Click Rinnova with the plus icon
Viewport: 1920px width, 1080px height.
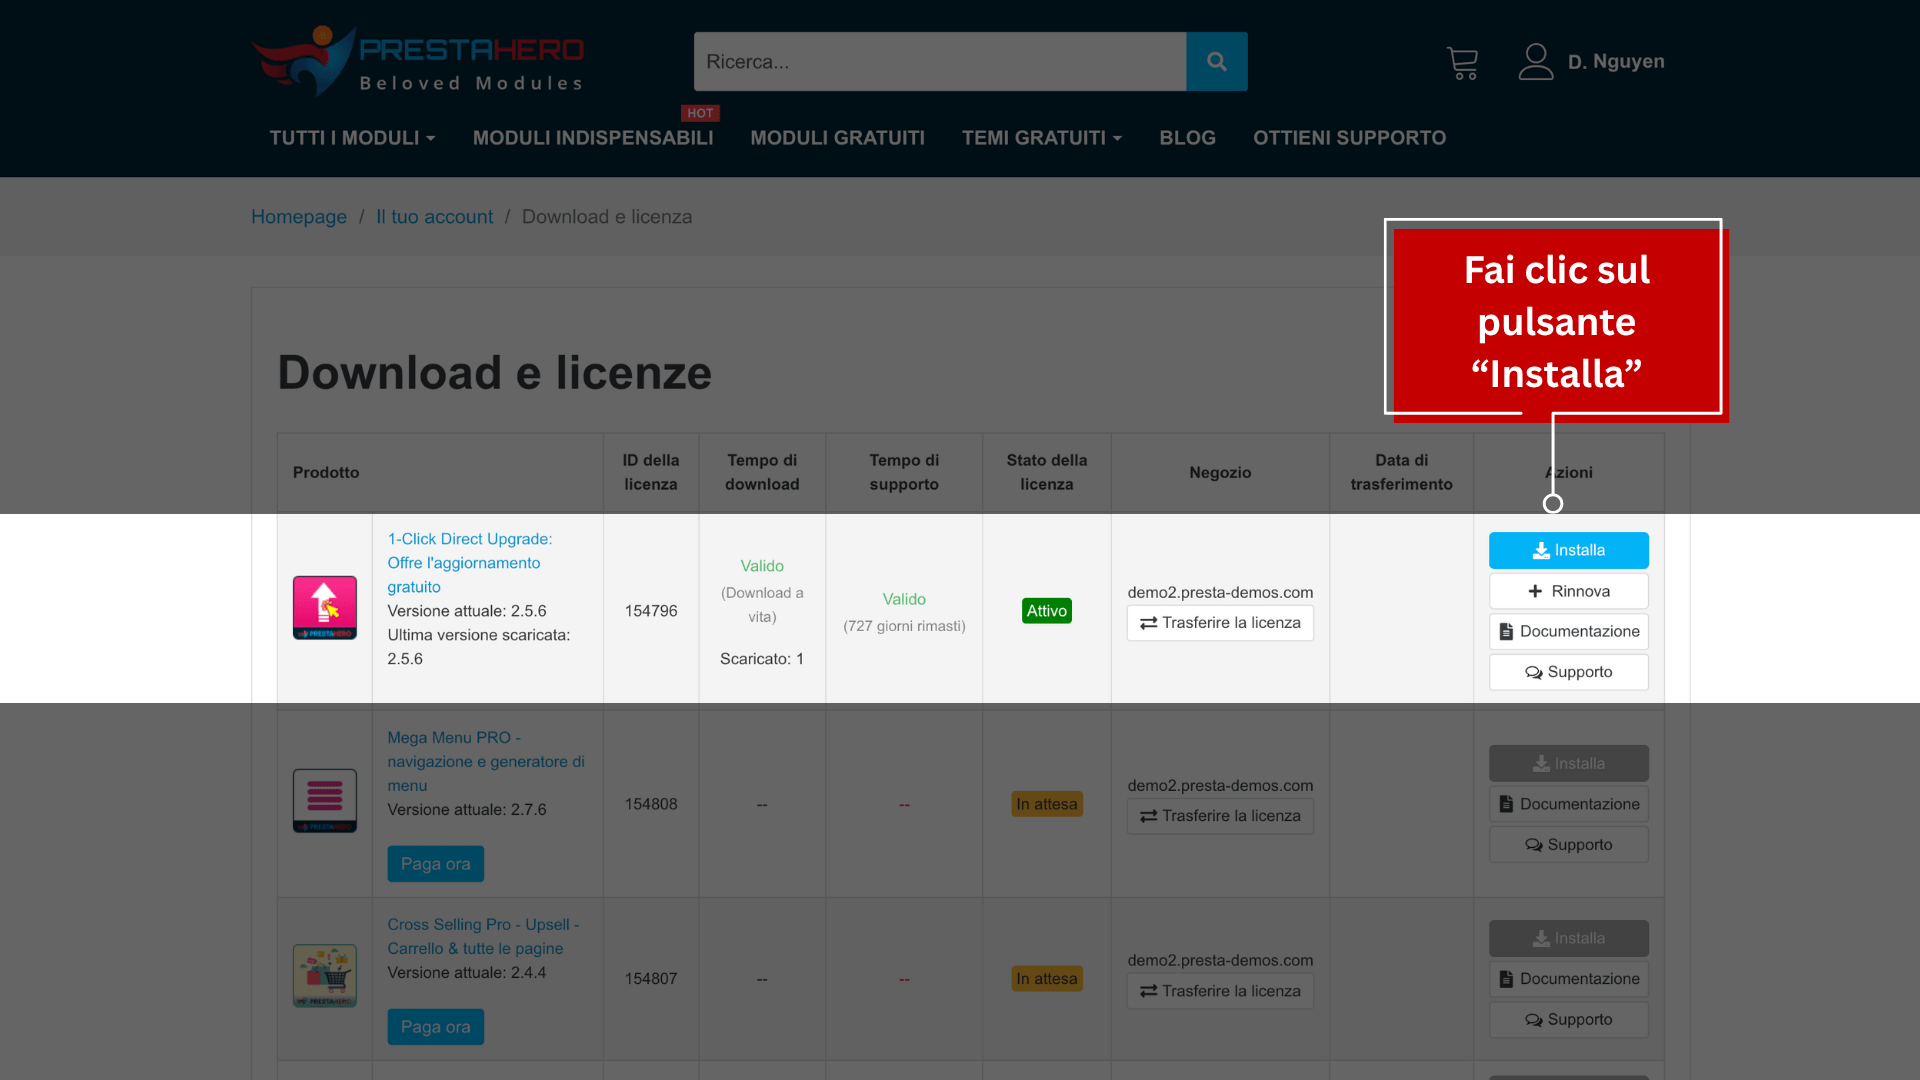pos(1568,591)
